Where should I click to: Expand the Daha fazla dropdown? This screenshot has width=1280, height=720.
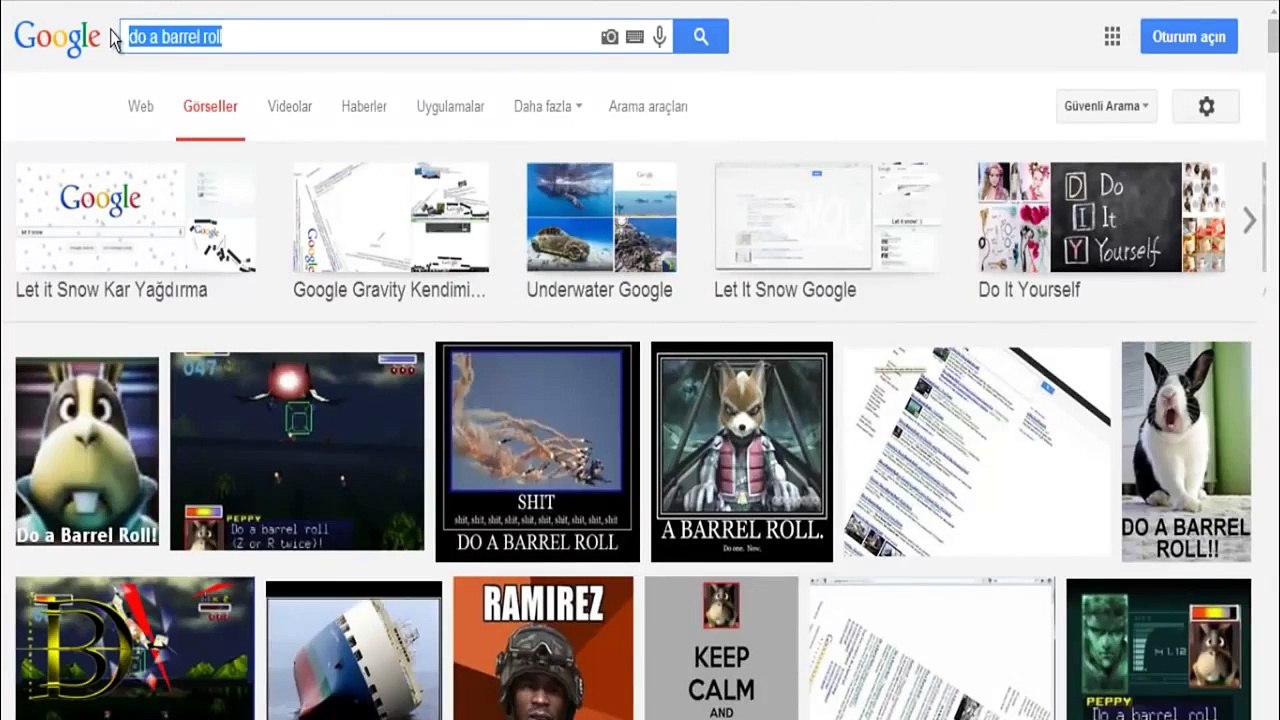pos(547,106)
